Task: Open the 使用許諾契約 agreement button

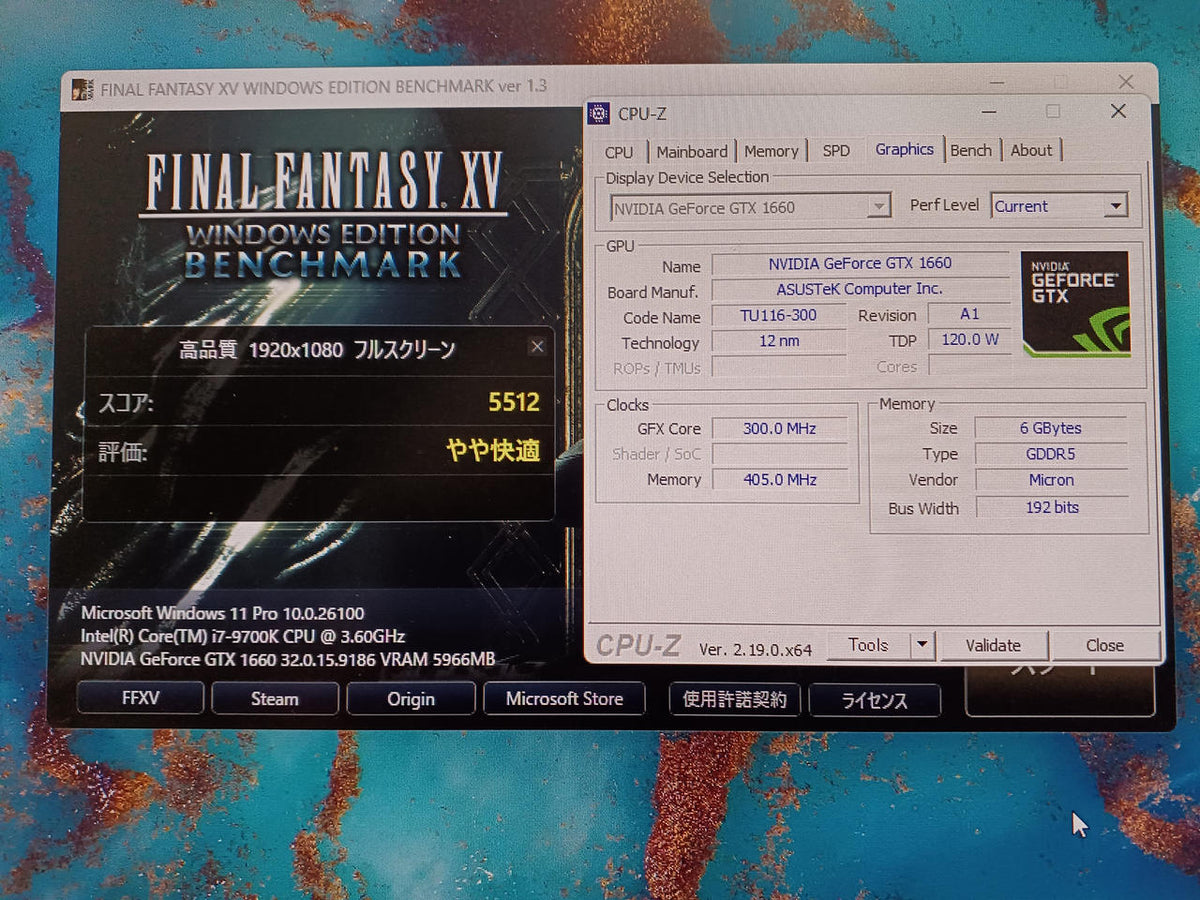Action: point(735,700)
